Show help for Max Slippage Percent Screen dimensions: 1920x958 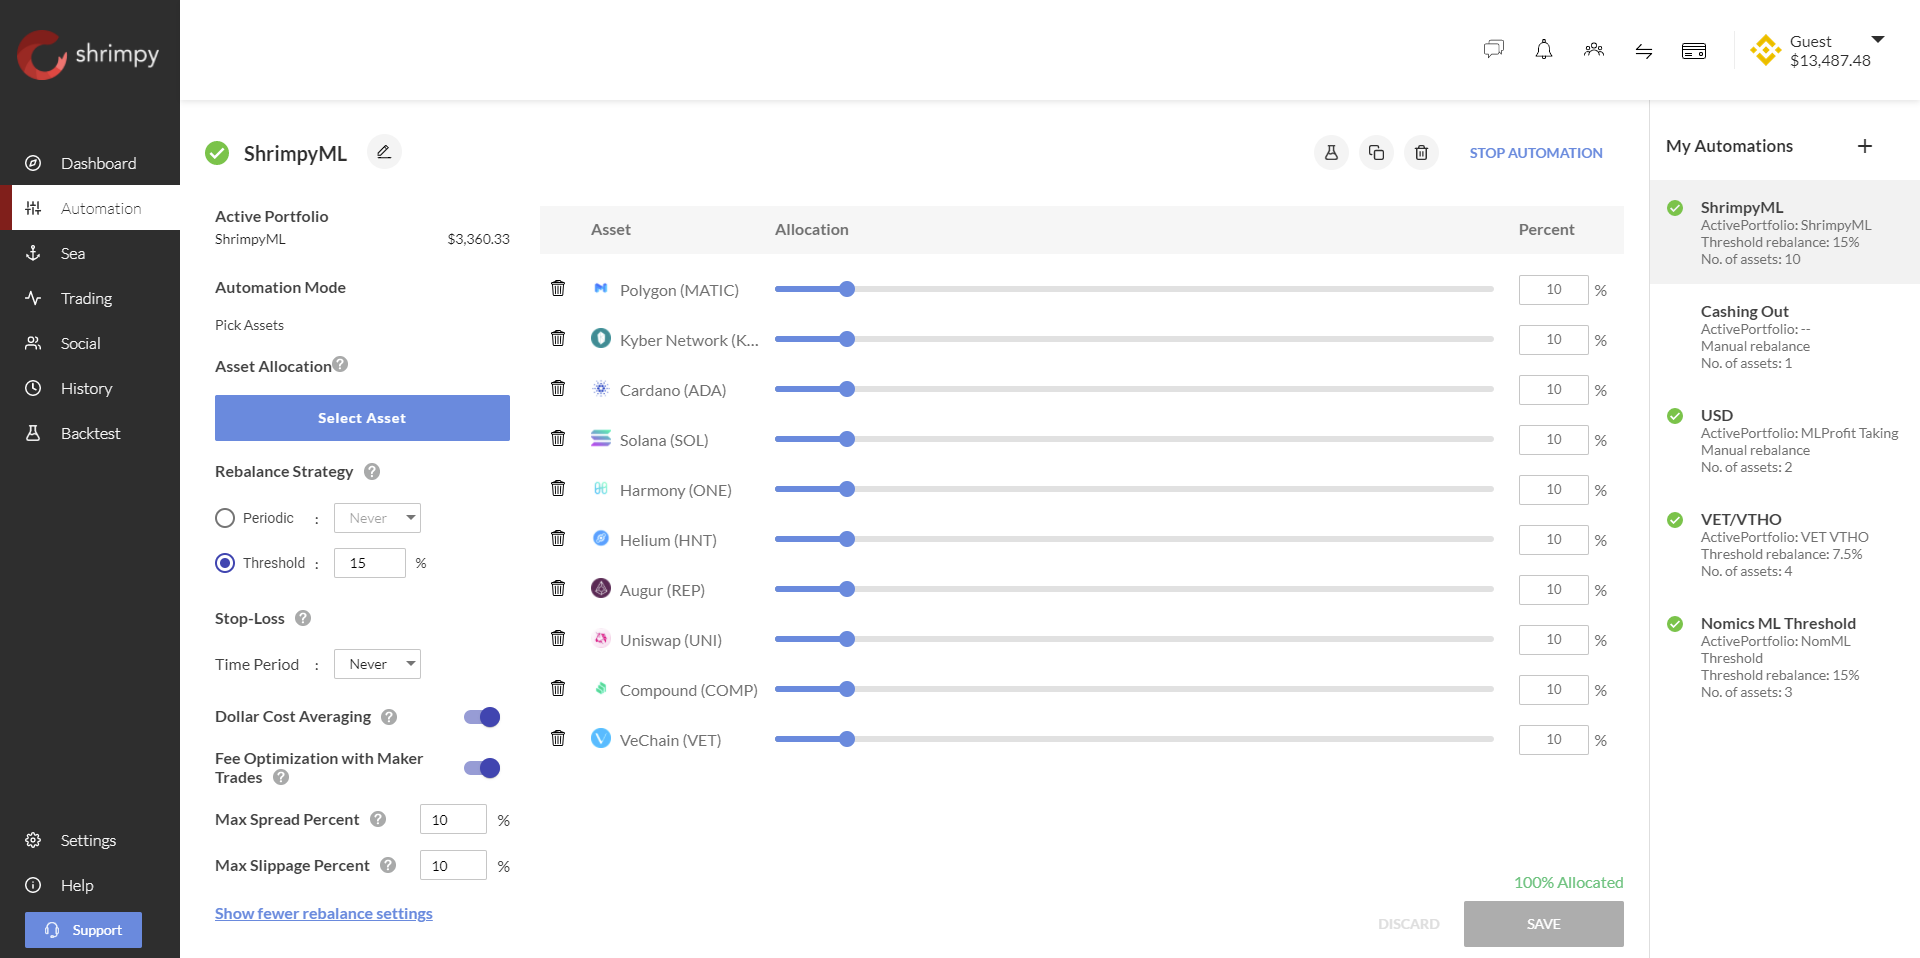388,865
